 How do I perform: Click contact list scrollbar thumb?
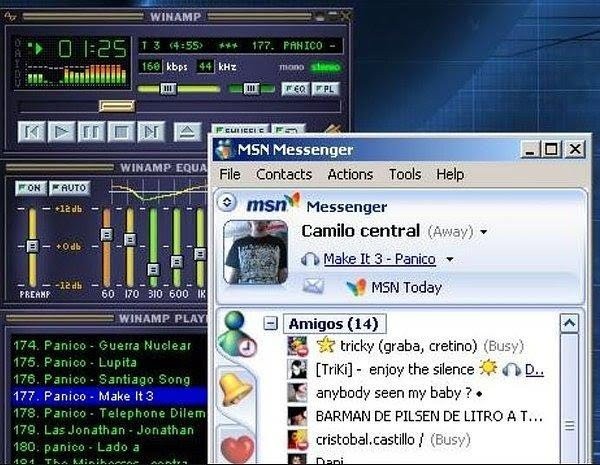pos(569,398)
